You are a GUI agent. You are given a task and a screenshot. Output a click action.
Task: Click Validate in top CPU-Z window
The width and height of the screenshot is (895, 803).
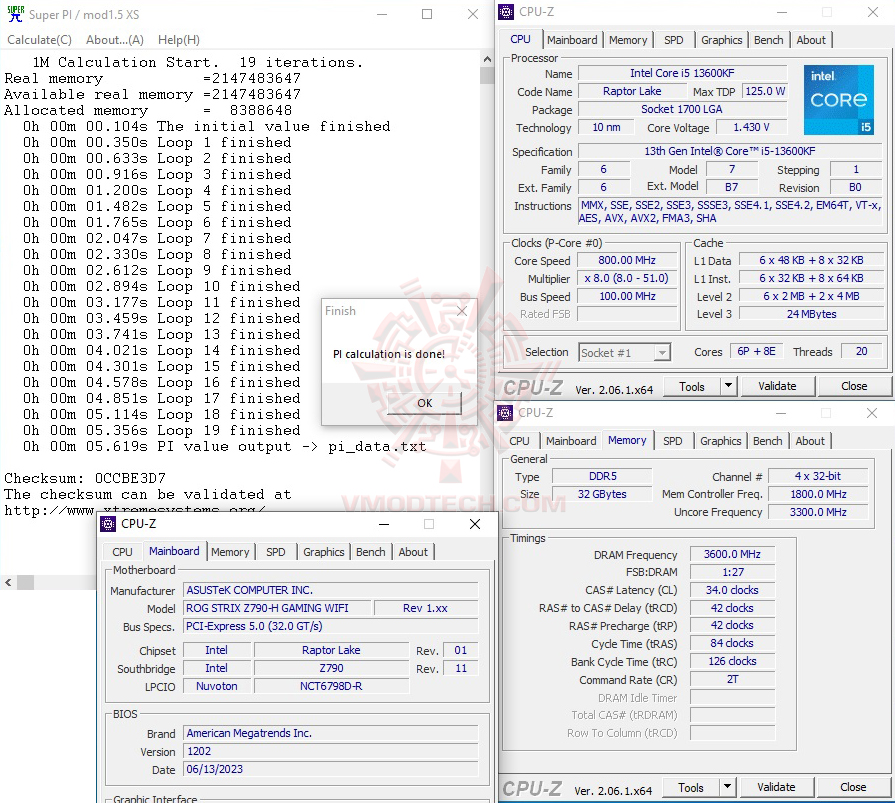point(777,386)
